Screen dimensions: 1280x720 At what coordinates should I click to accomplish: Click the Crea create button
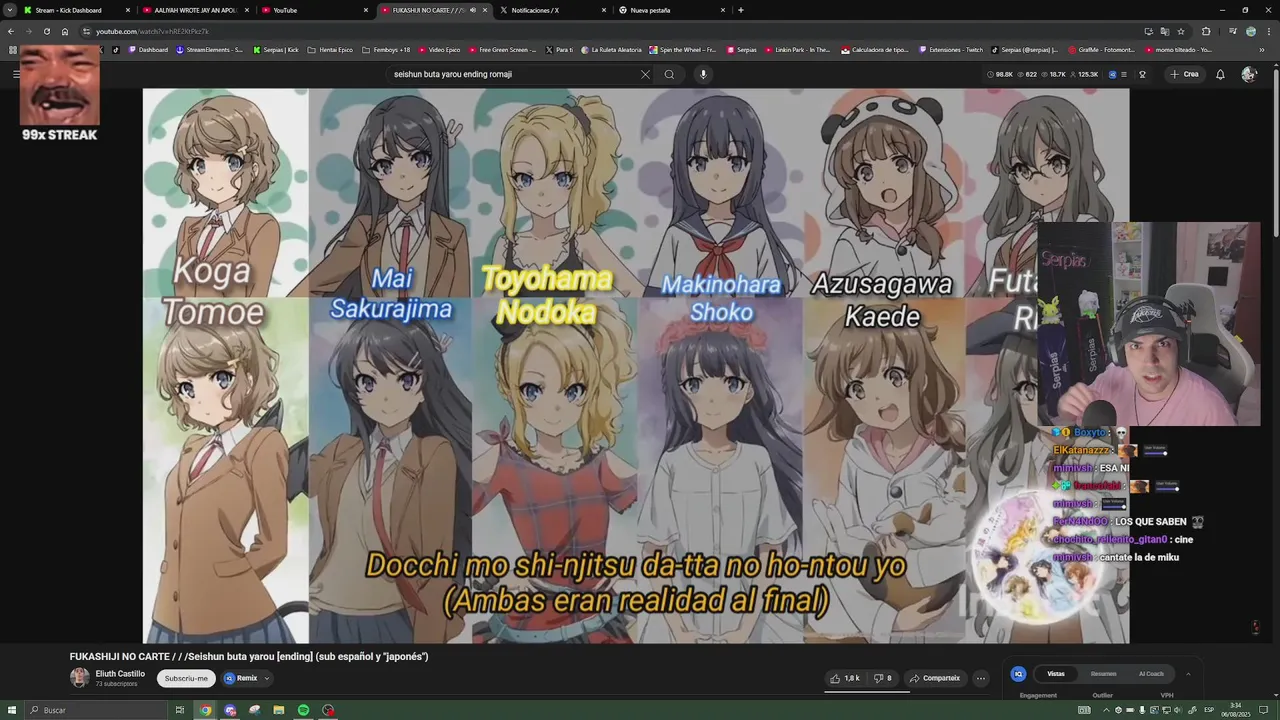1184,74
